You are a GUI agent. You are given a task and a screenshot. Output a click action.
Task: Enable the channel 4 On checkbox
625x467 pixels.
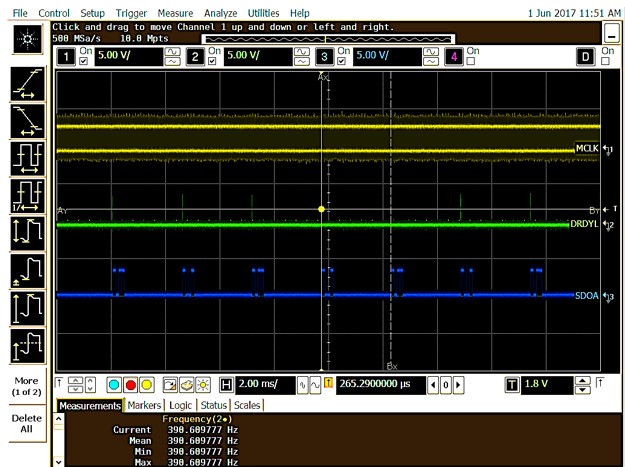point(471,62)
